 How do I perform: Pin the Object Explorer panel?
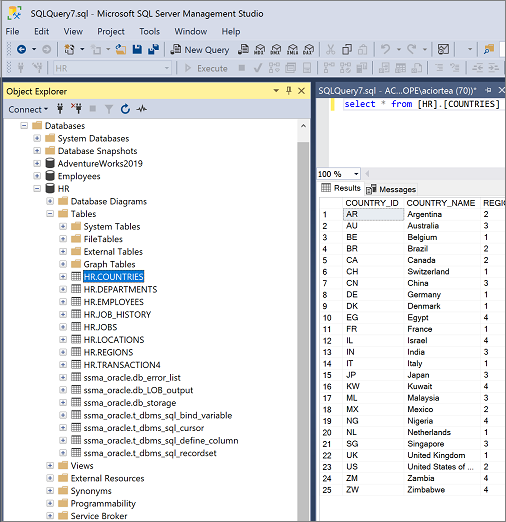[x=289, y=91]
